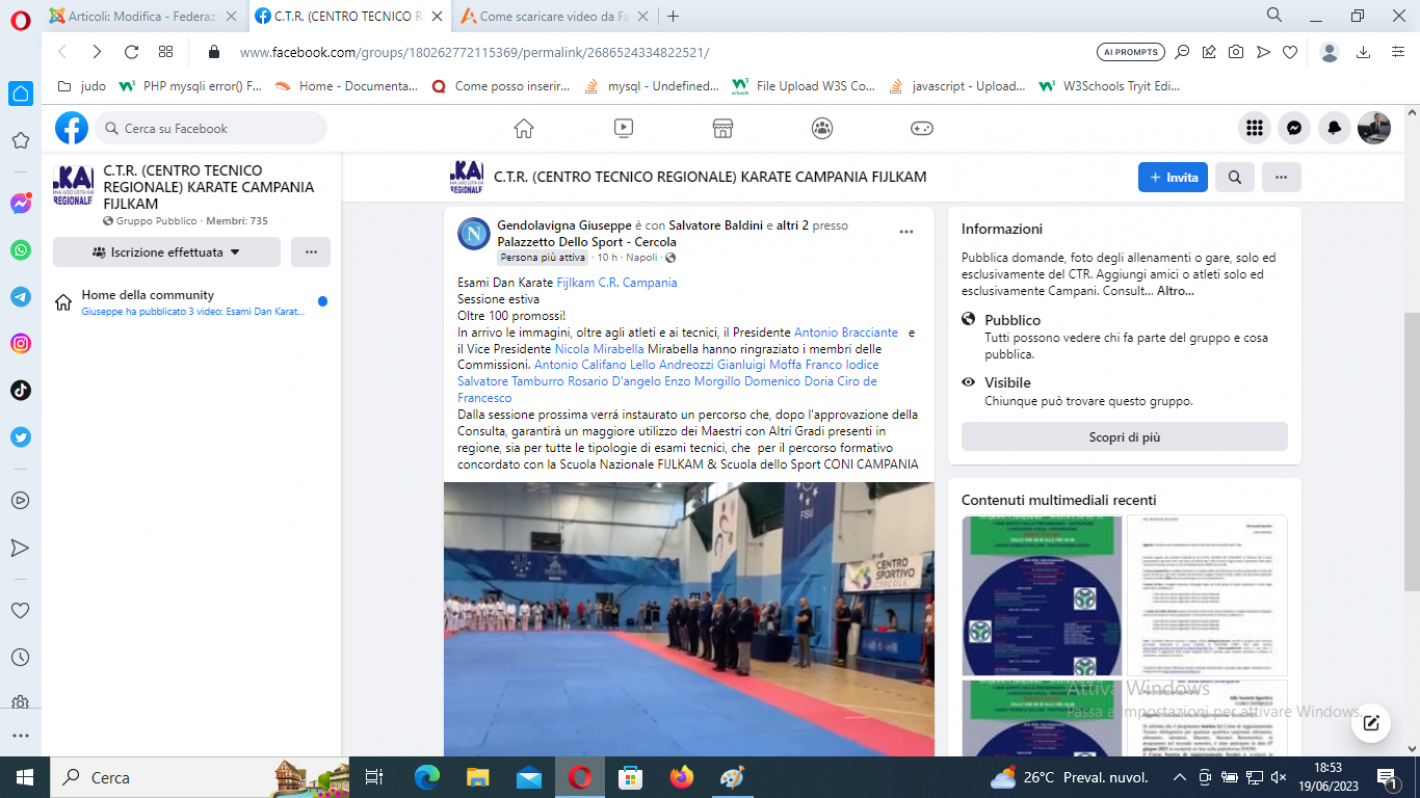Open Opera sidebar history clock icon
This screenshot has height=798, width=1420.
pyautogui.click(x=21, y=657)
